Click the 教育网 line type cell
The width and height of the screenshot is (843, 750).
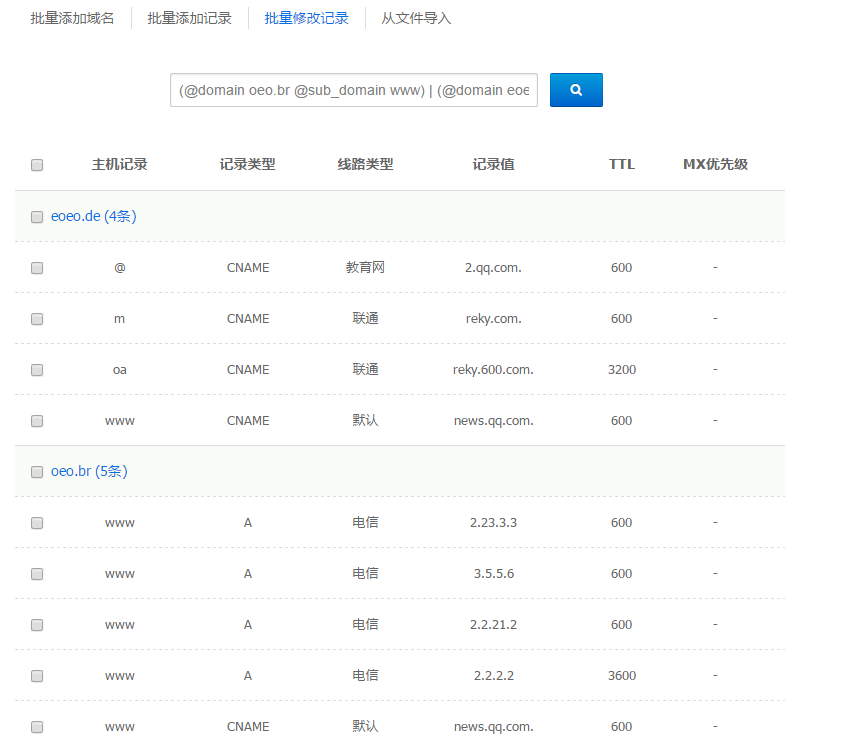366,267
